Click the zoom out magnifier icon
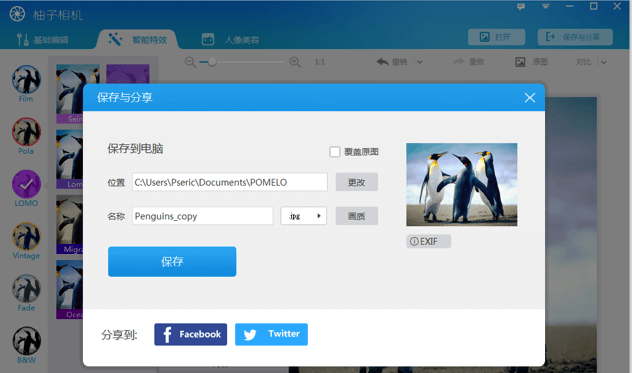 pos(190,62)
